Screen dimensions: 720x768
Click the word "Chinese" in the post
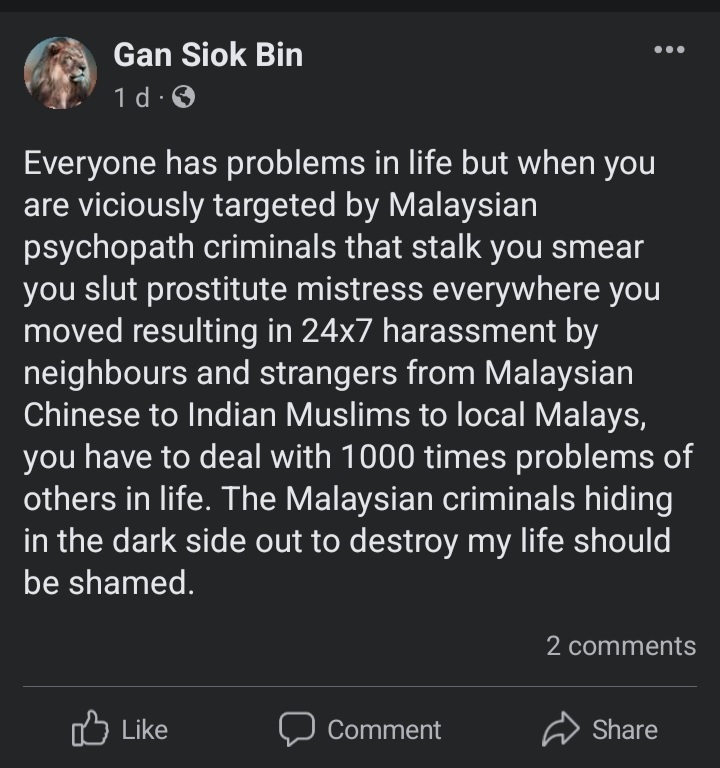pyautogui.click(x=81, y=415)
